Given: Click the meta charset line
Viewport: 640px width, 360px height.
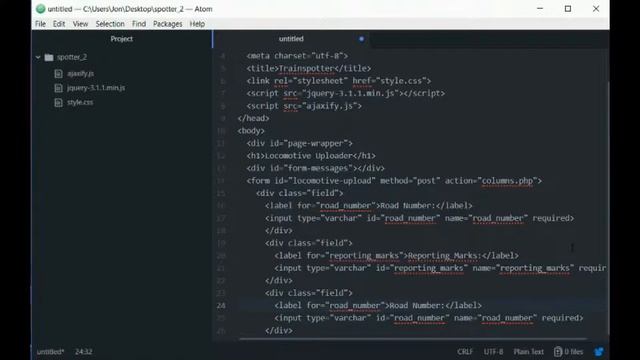Looking at the screenshot, I should tap(297, 56).
